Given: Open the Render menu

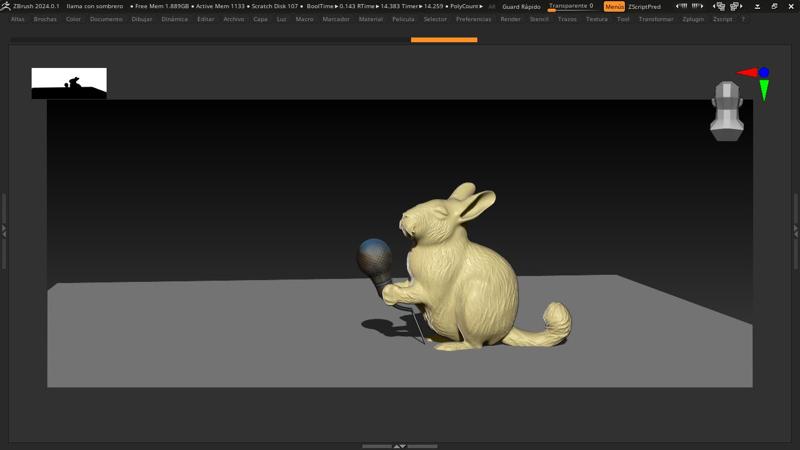Looking at the screenshot, I should [510, 19].
